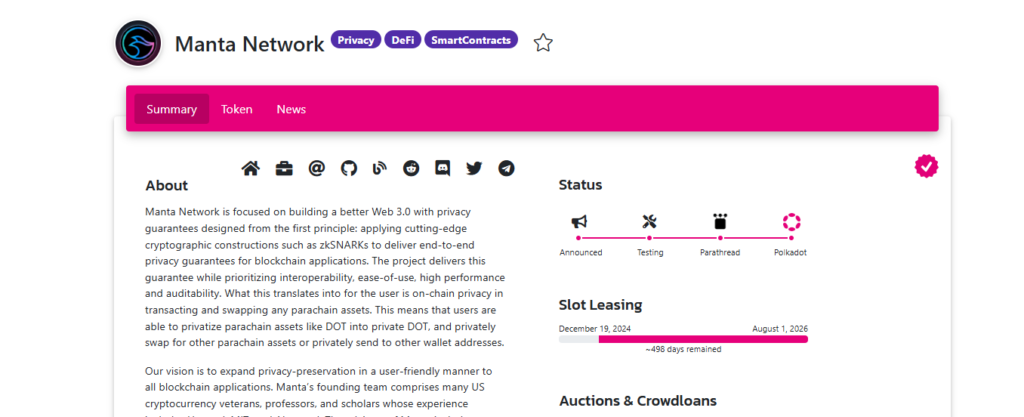Viewport: 1024px width, 417px height.
Task: Switch to the Token tab
Action: (236, 109)
